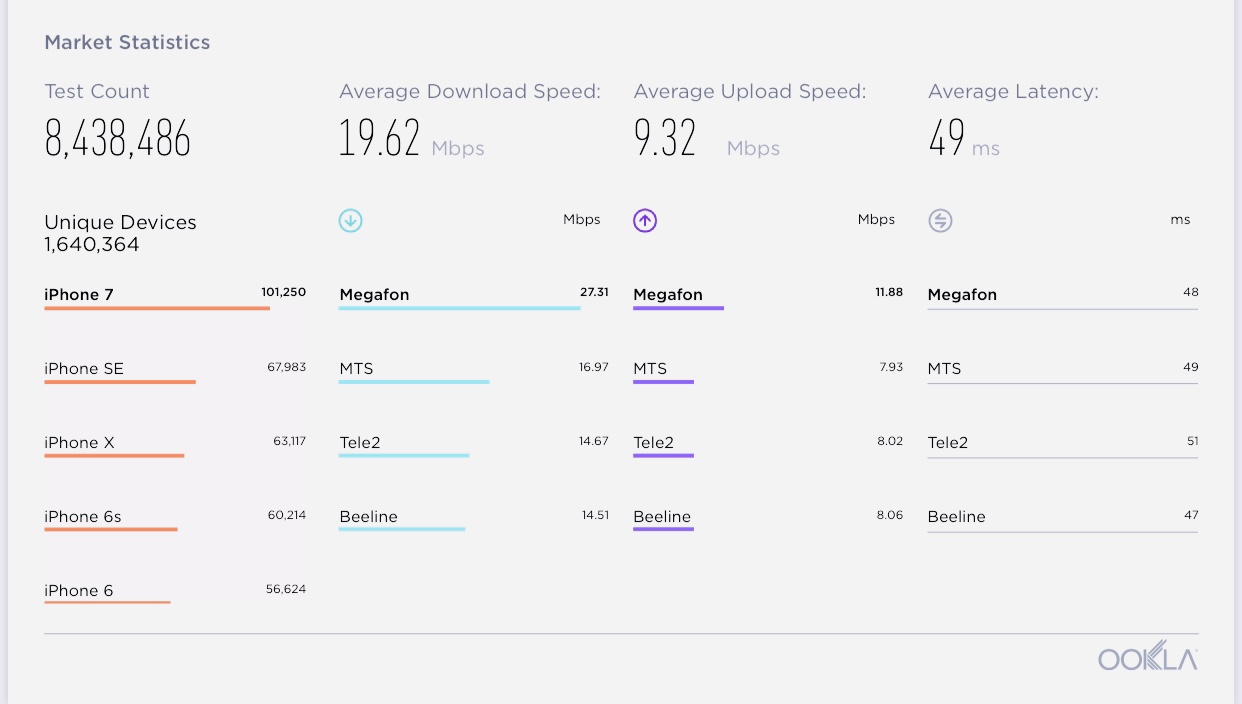Click Megafon in download speed column
Image resolution: width=1242 pixels, height=704 pixels.
pos(375,295)
